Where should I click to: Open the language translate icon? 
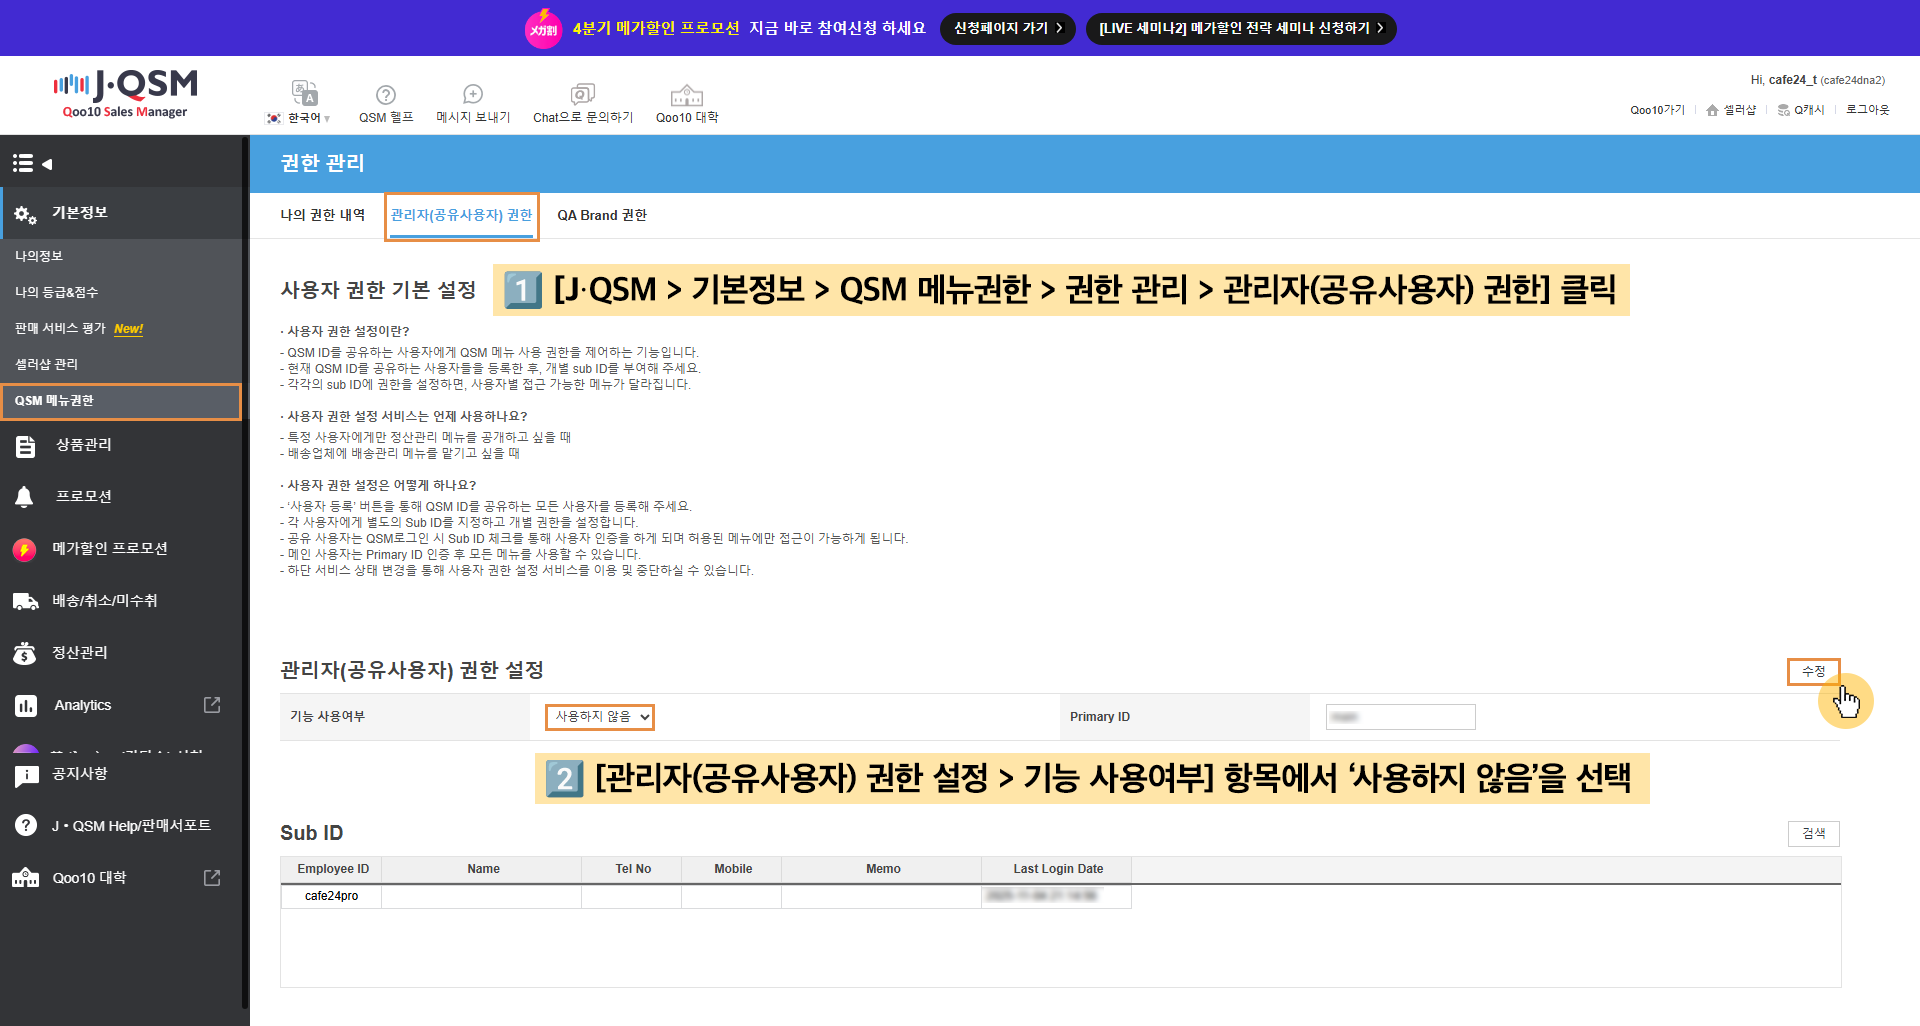pyautogui.click(x=304, y=93)
